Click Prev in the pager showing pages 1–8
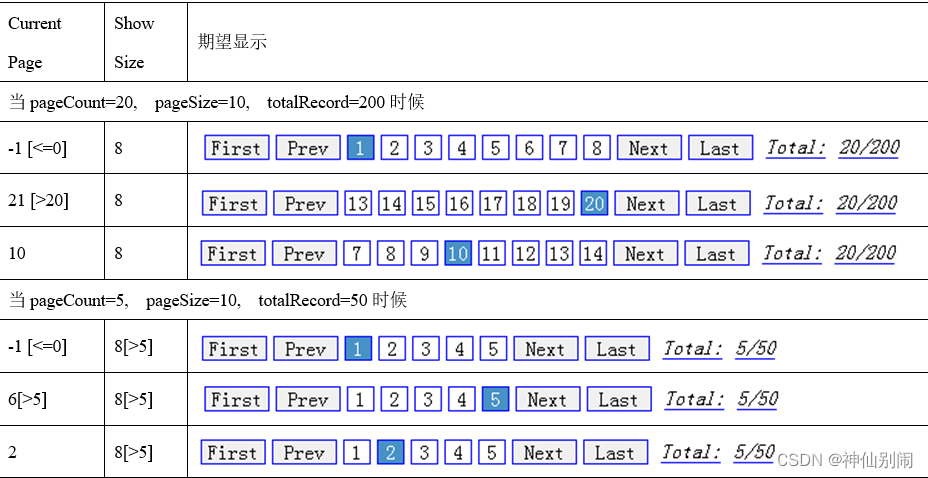The image size is (928, 478). pyautogui.click(x=308, y=147)
